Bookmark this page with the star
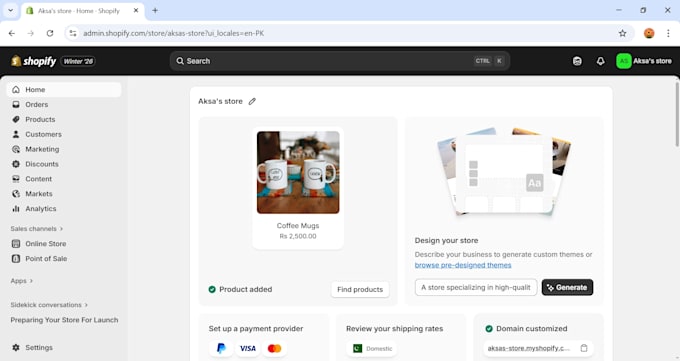 tap(622, 33)
